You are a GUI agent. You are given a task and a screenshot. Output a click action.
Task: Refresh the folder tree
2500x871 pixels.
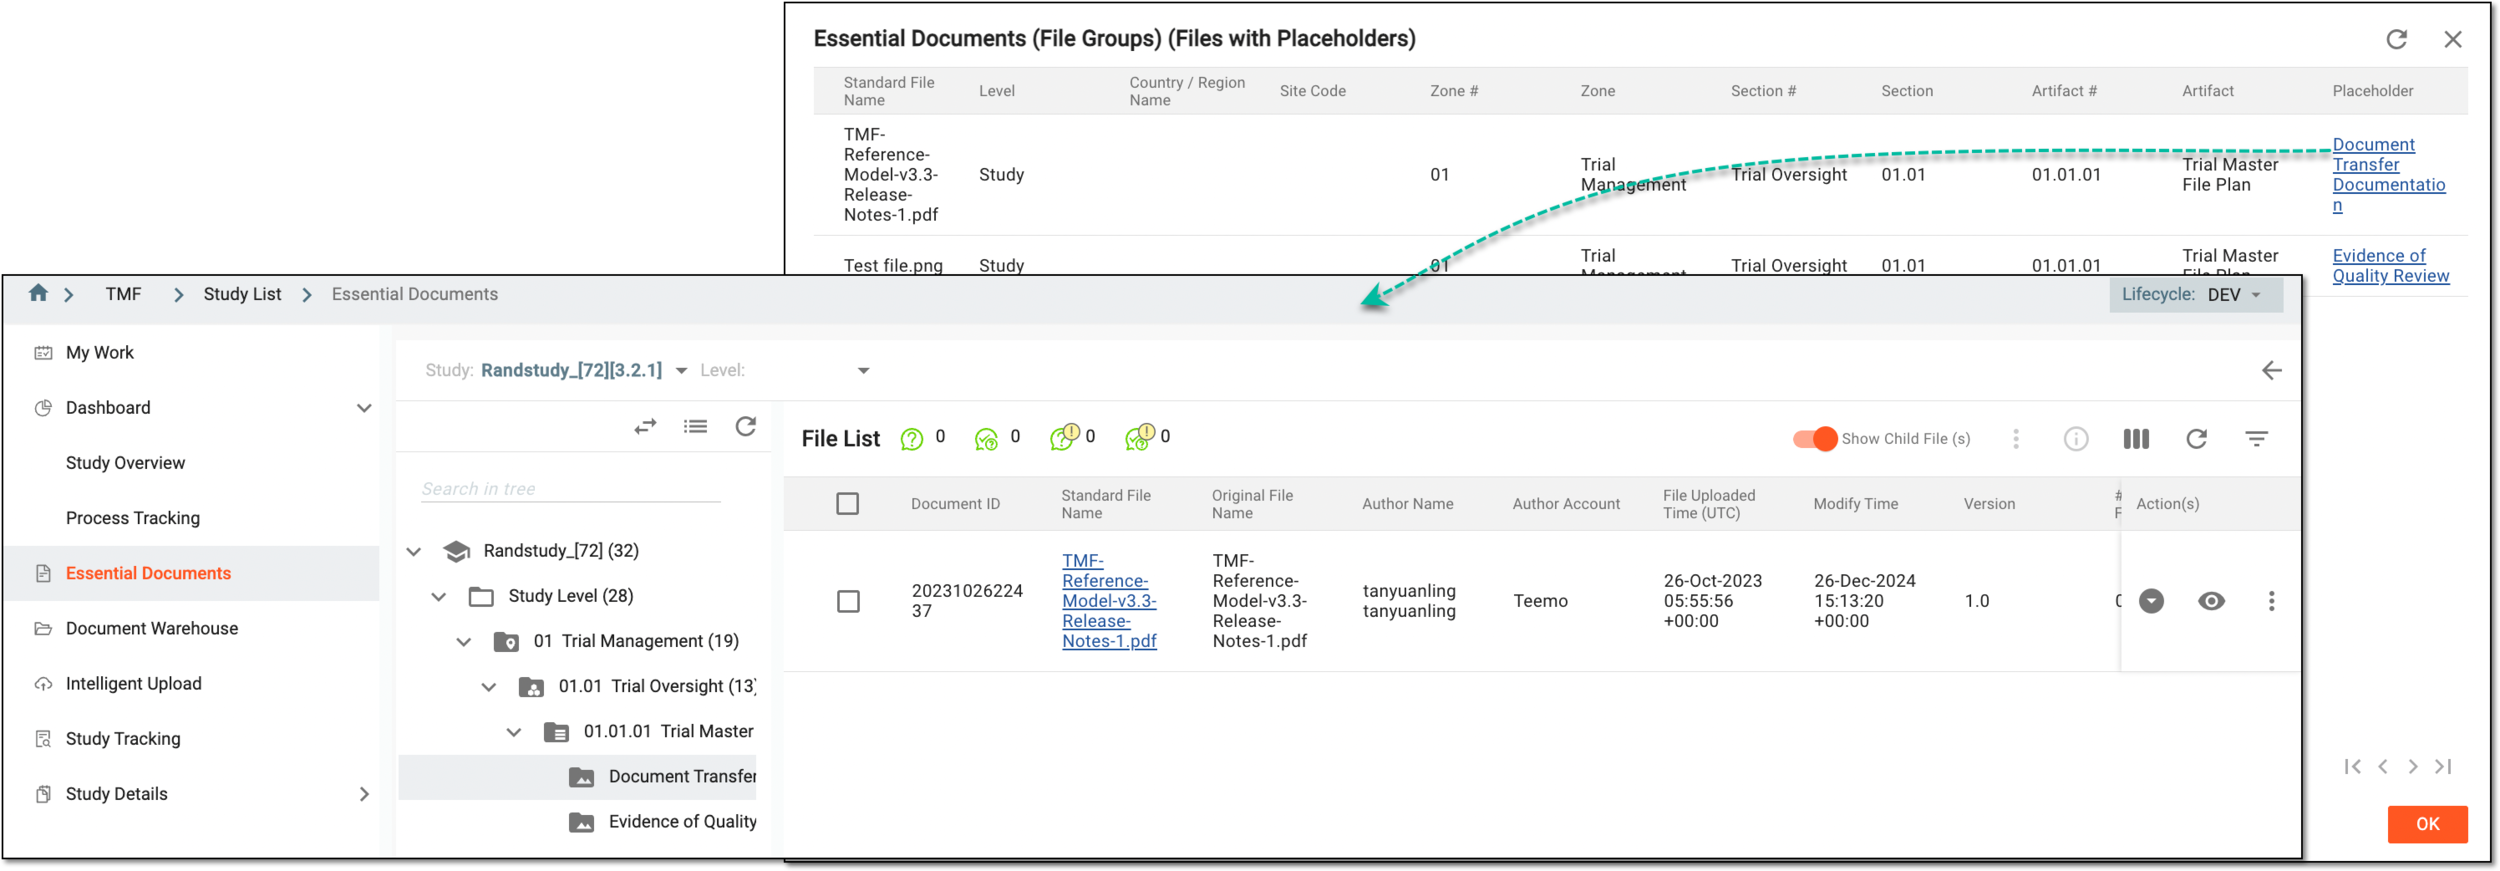coord(746,427)
